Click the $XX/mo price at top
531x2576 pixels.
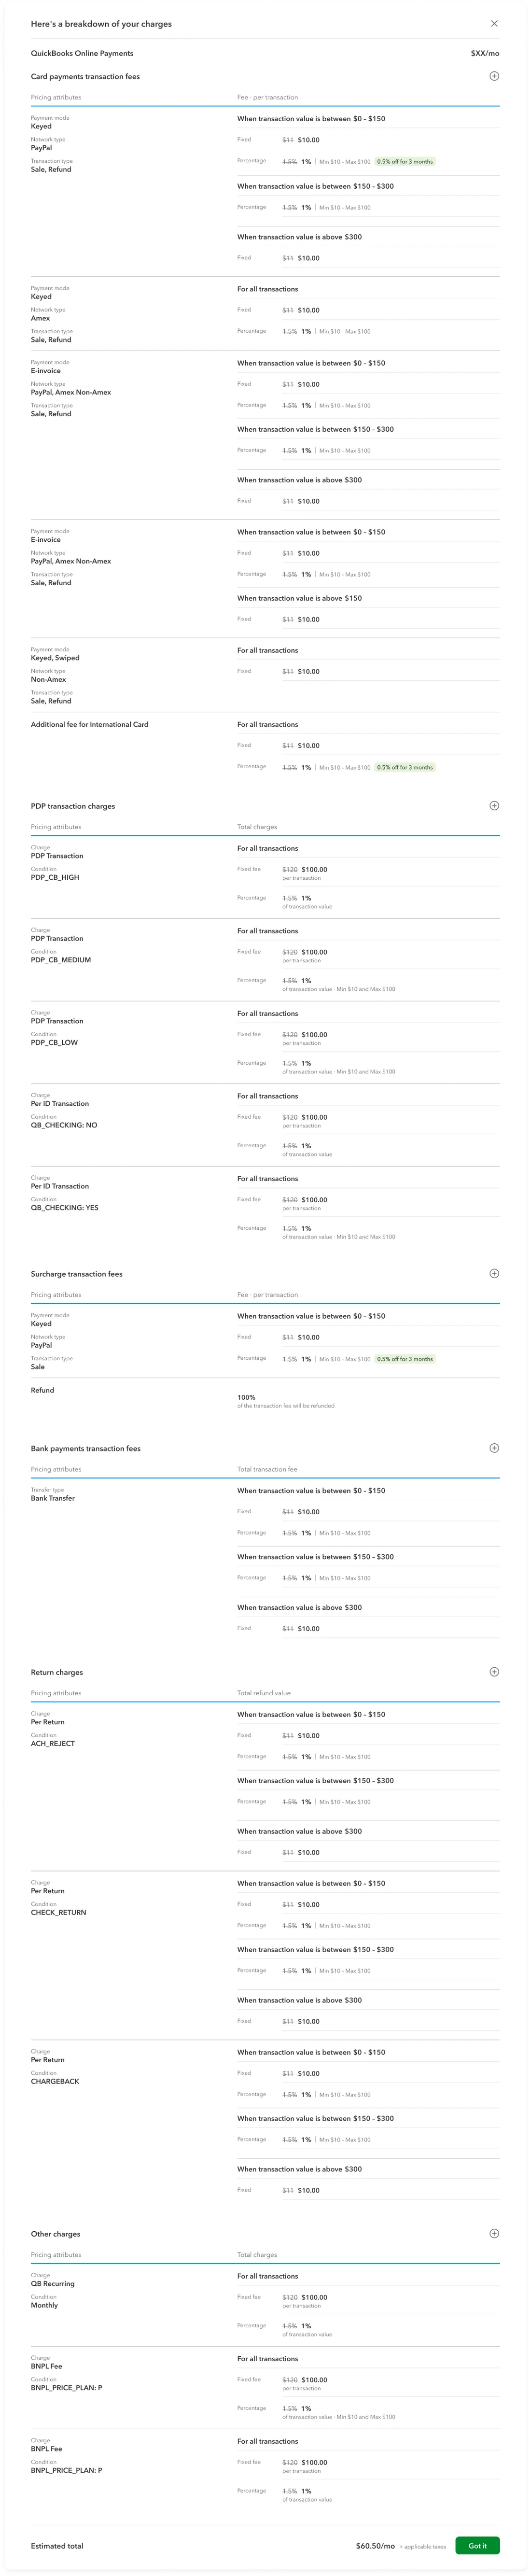485,53
